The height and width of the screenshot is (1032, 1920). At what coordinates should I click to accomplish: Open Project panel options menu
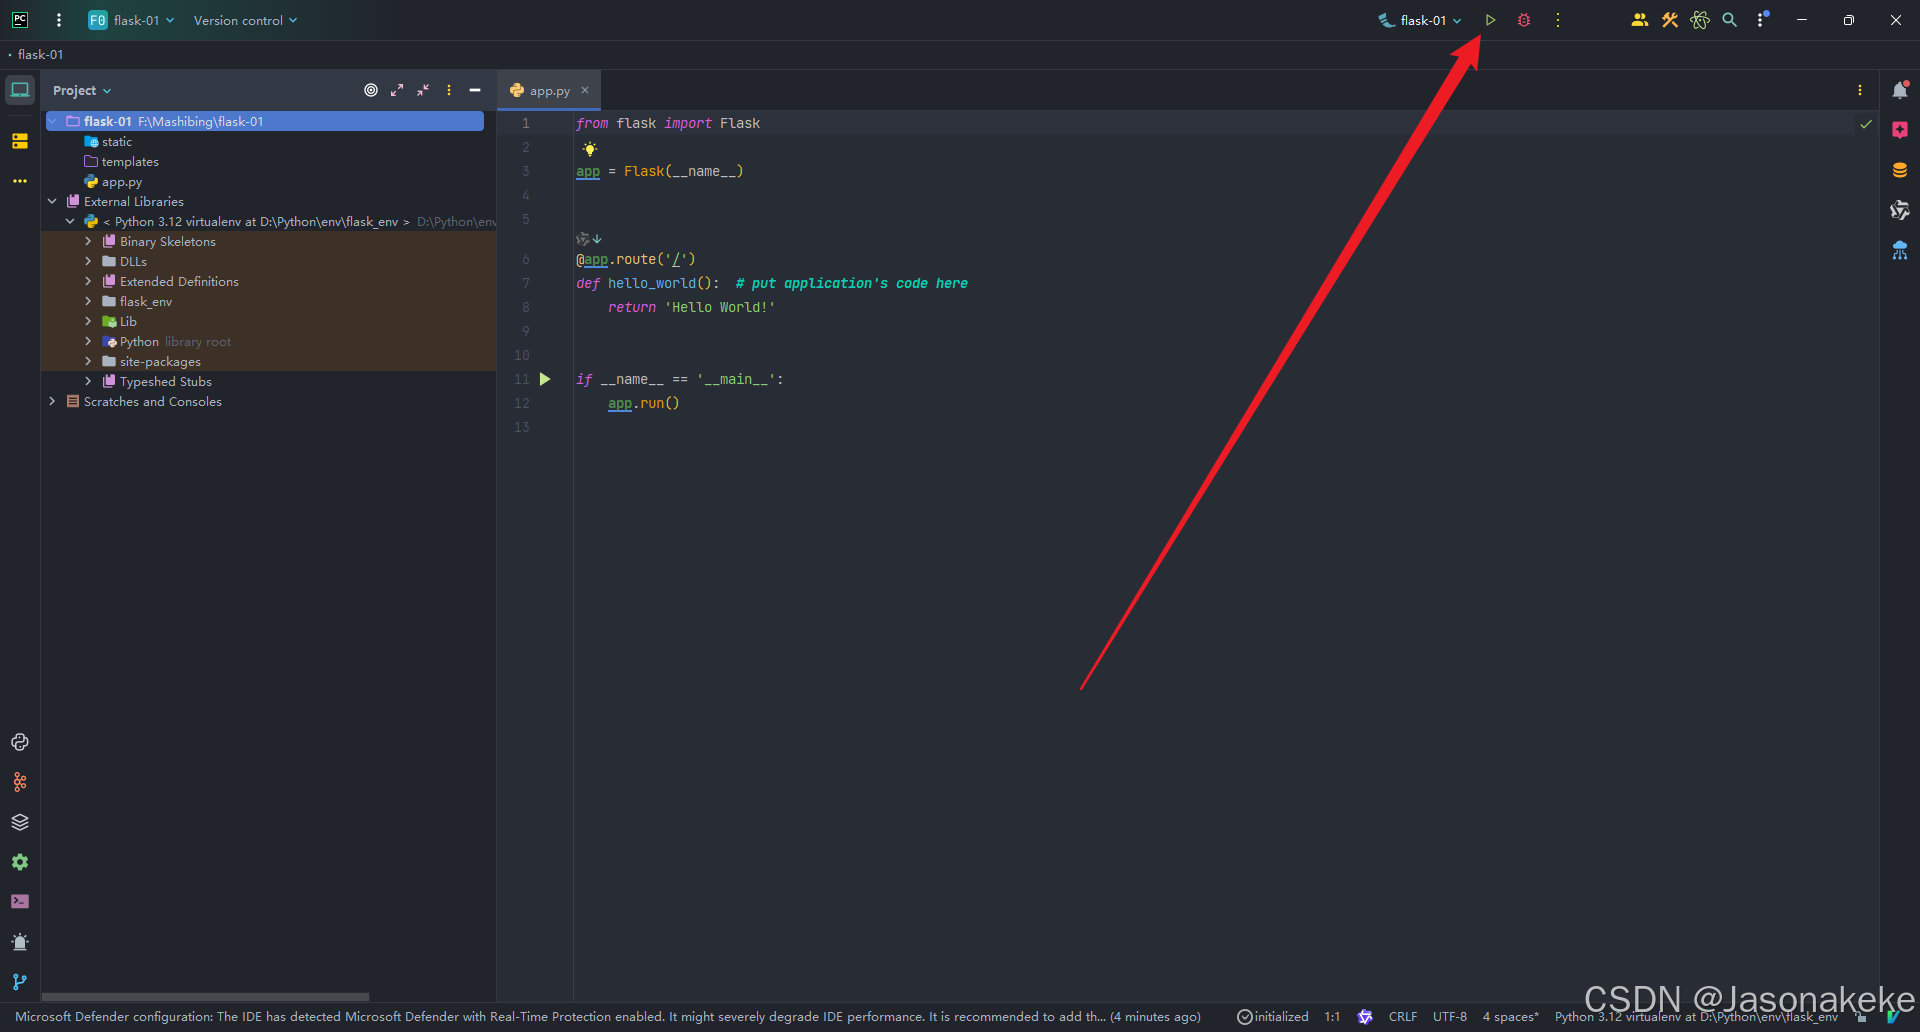[x=449, y=90]
